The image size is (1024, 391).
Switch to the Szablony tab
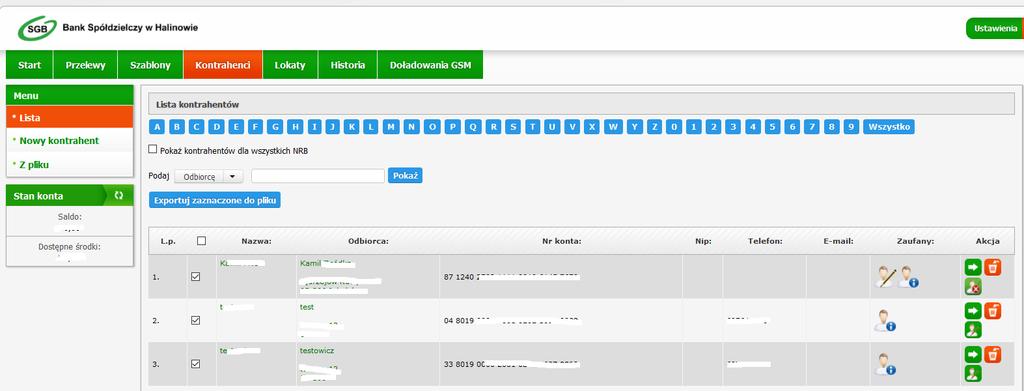pos(150,65)
